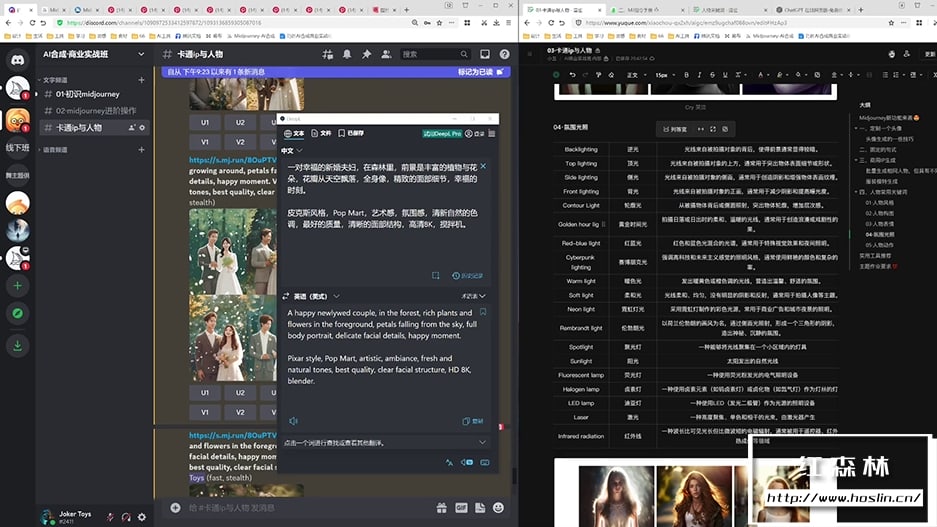Invite people icon on 卡通ip与人物 channel
Image resolution: width=937 pixels, height=527 pixels.
[131, 128]
